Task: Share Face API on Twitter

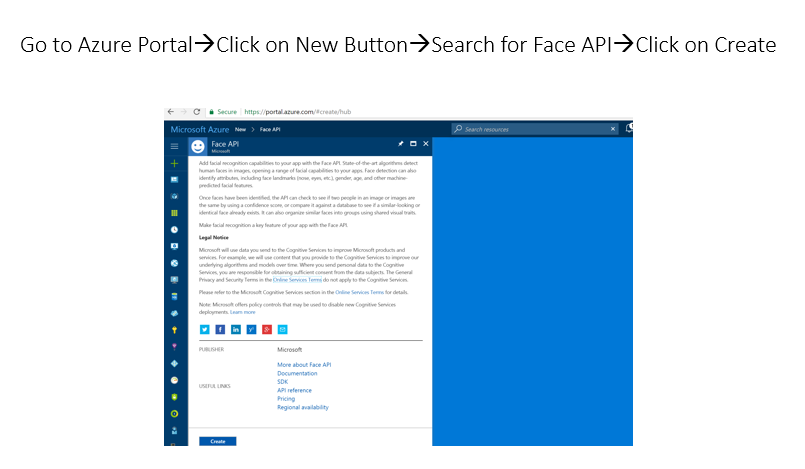Action: pos(205,329)
